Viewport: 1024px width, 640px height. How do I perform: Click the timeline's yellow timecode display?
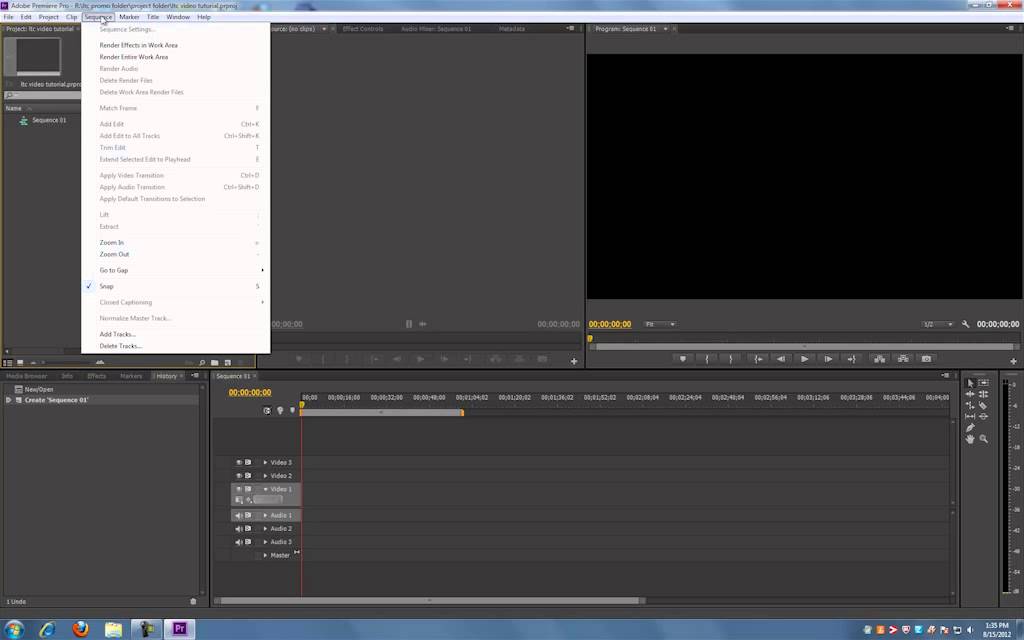point(250,393)
